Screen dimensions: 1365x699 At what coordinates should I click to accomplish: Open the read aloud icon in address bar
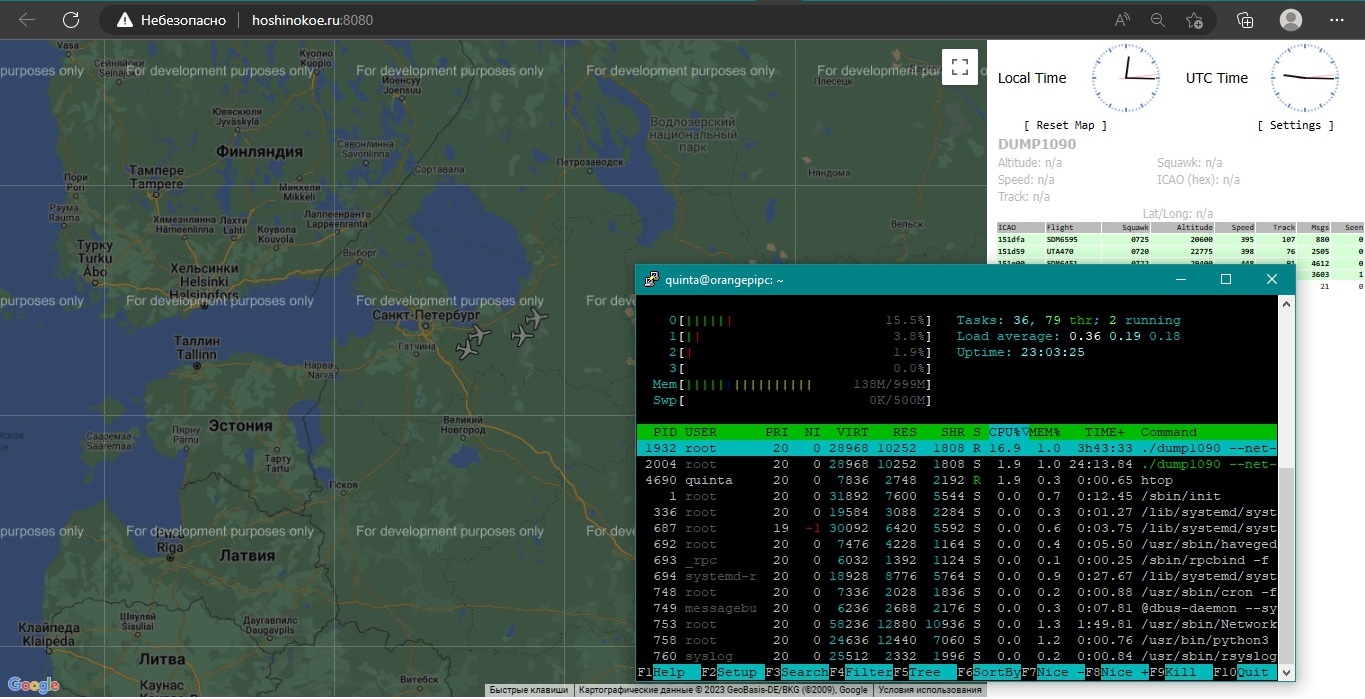pos(1122,20)
